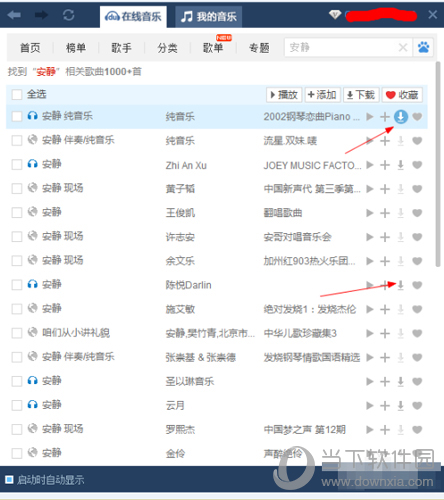This screenshot has height=500, width=444.
Task: Favorite the 张崇基 & 张崇德 song
Action: click(417, 357)
